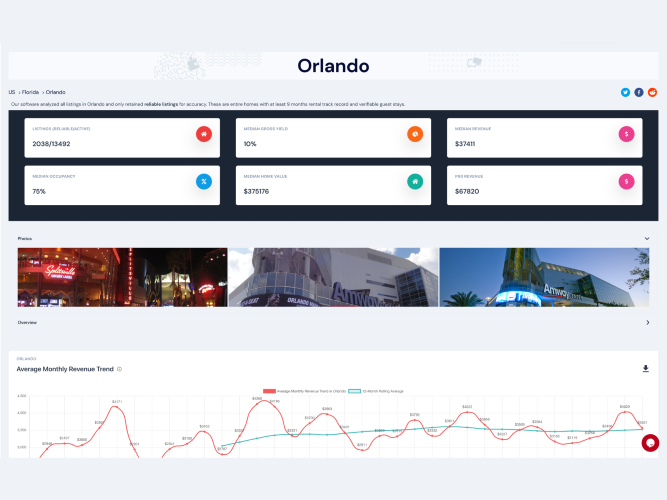The image size is (667, 500).
Task: Click the Orlando page heading
Action: click(x=333, y=66)
